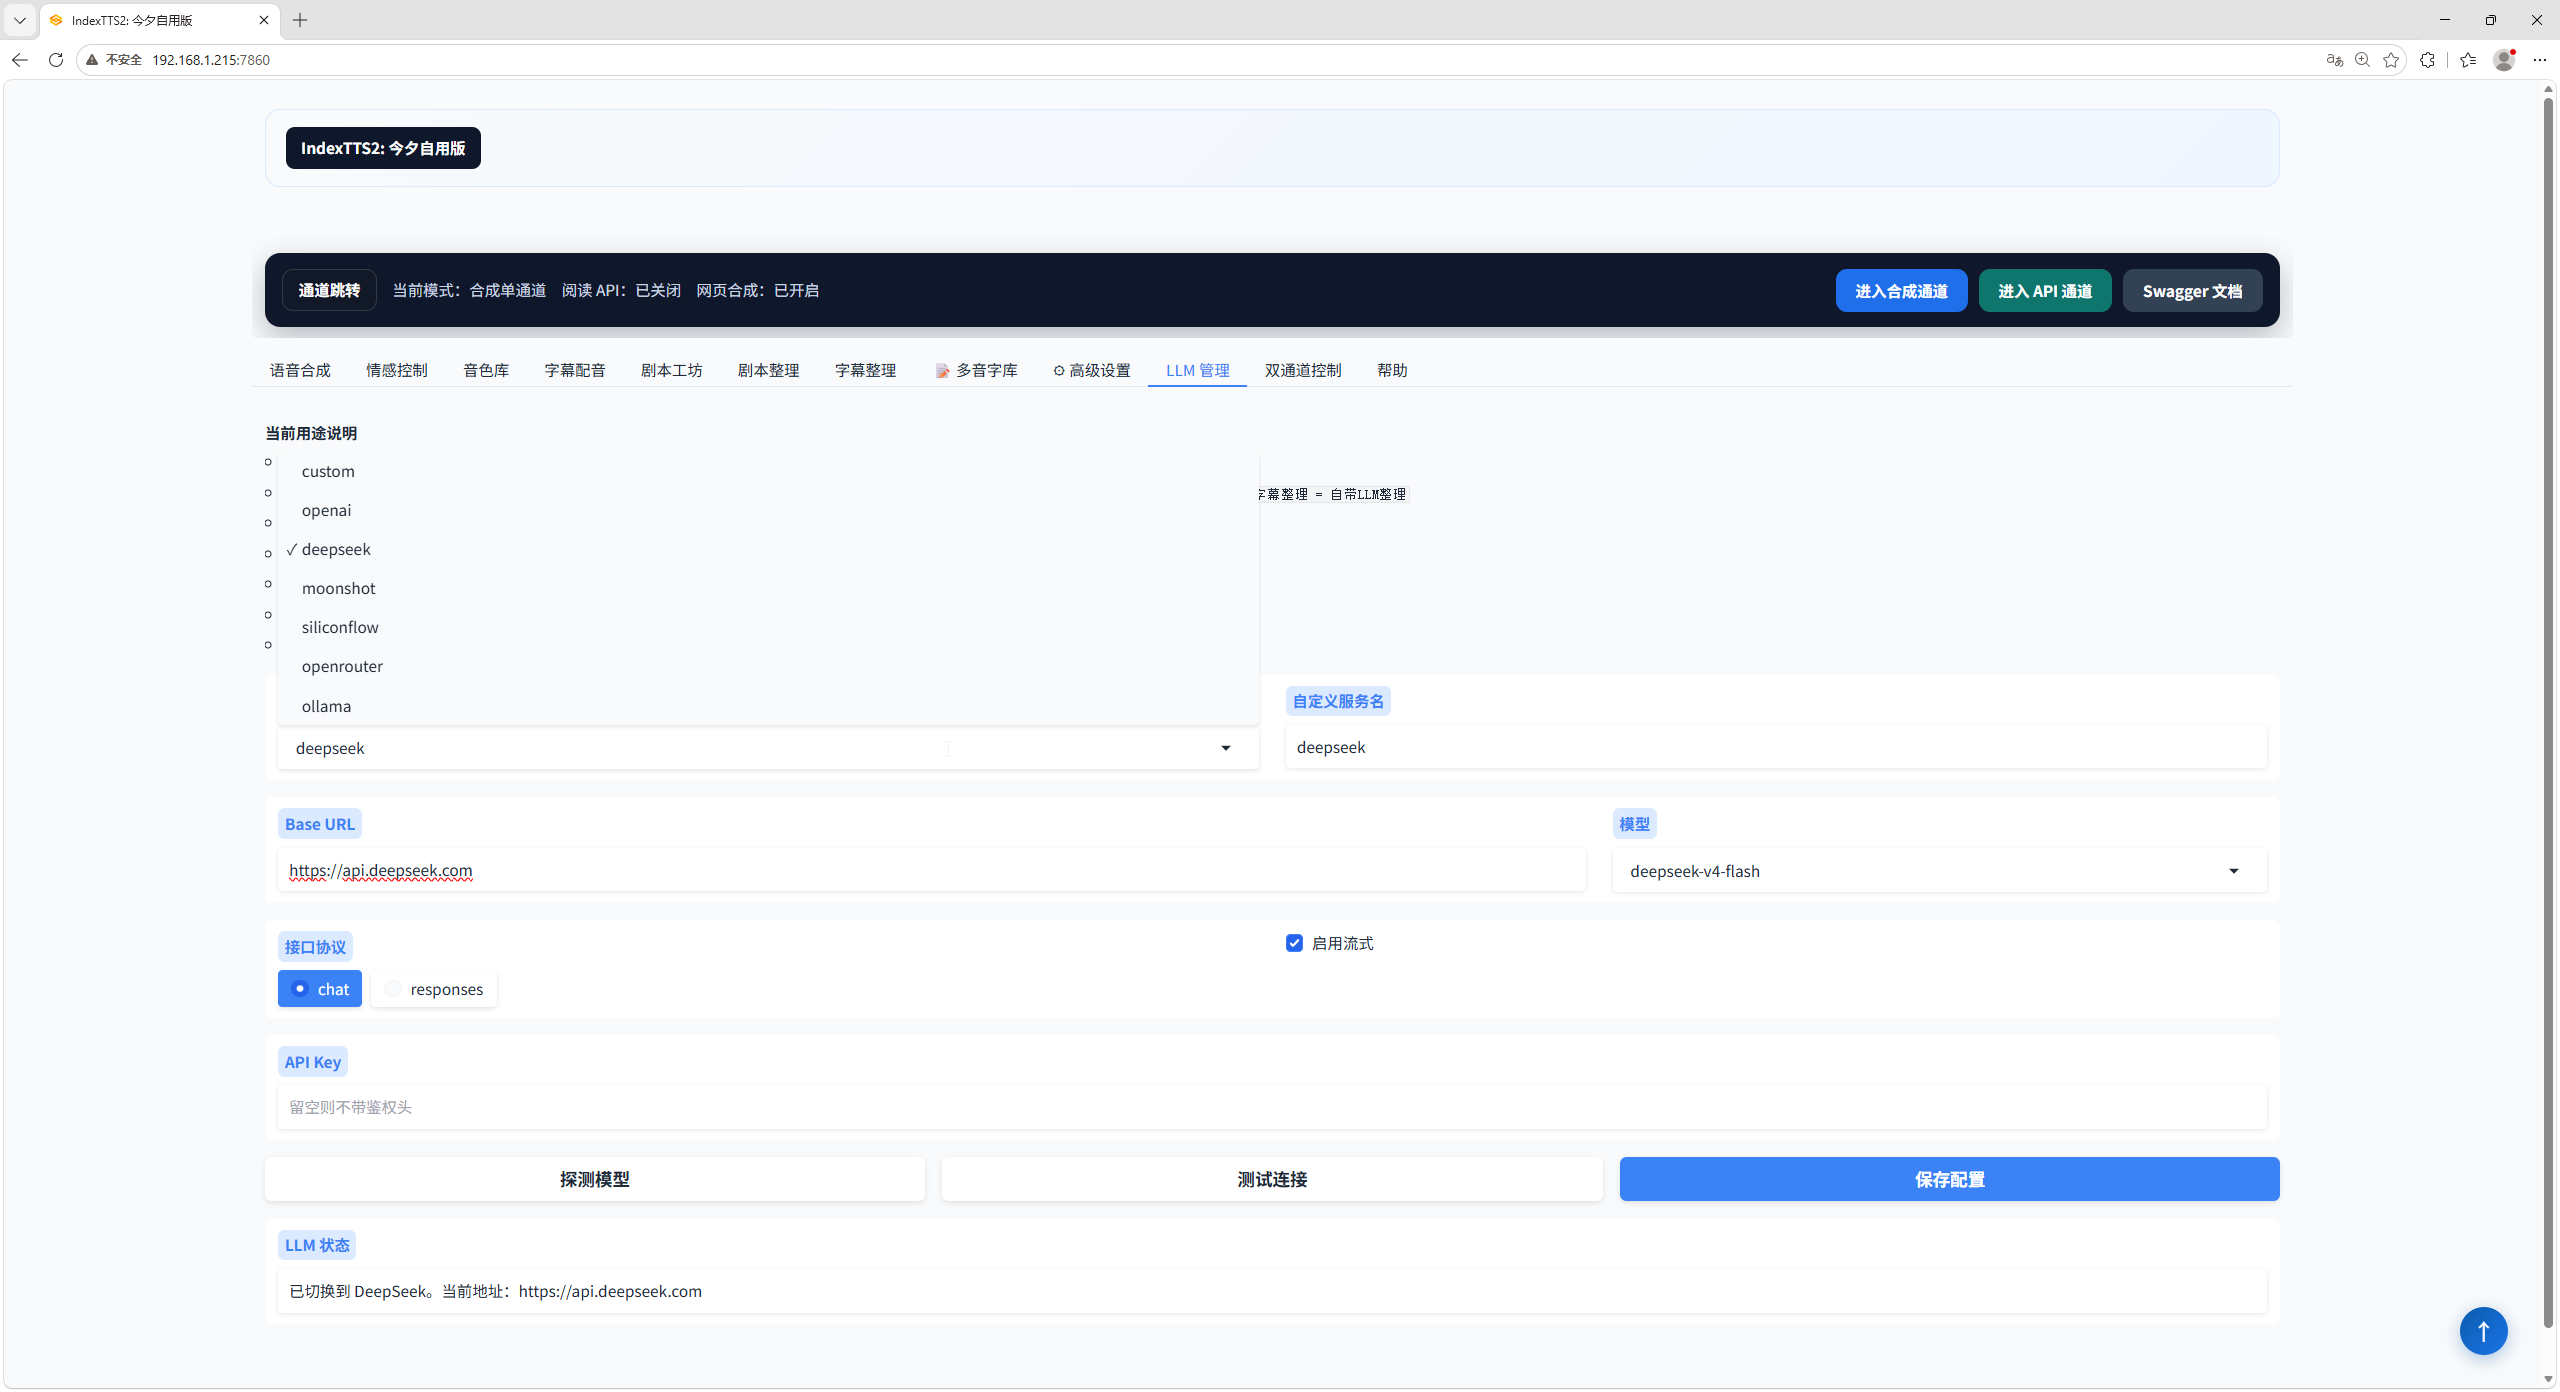Click the API Key input field
The width and height of the screenshot is (2560, 1392).
point(1272,1107)
